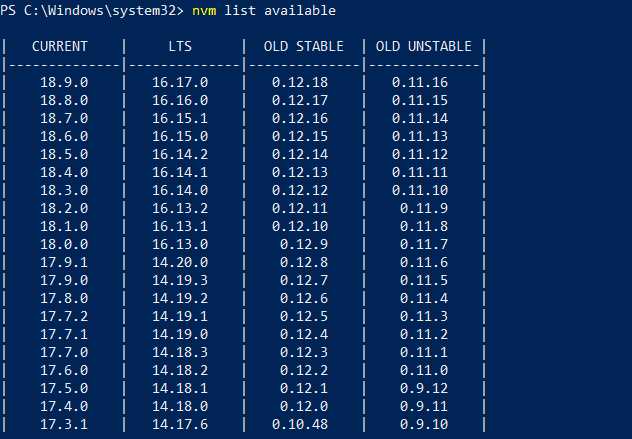The height and width of the screenshot is (439, 632).
Task: Select version 17.7.2
Action: point(64,316)
